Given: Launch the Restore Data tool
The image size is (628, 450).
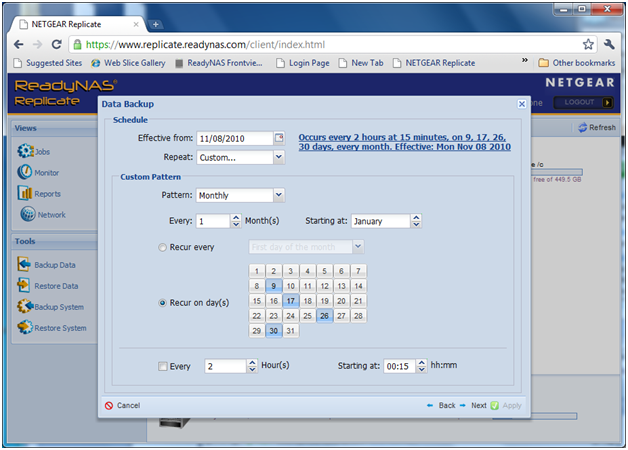Looking at the screenshot, I should pyautogui.click(x=48, y=285).
